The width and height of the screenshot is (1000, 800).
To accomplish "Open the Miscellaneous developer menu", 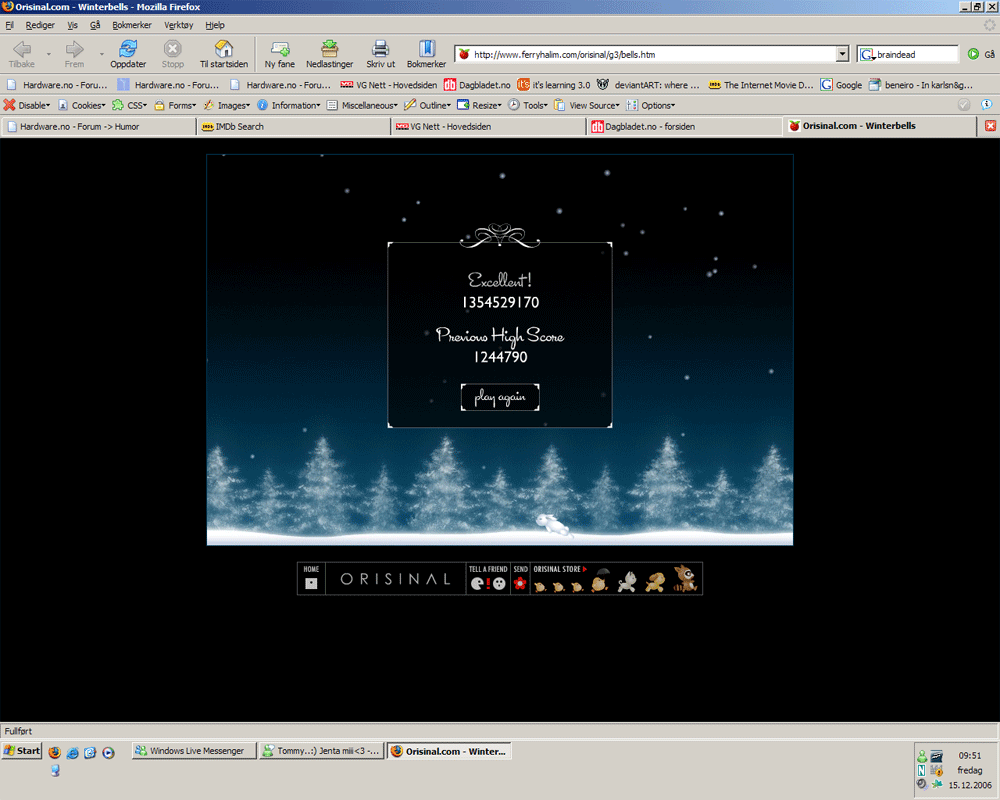I will (x=362, y=105).
